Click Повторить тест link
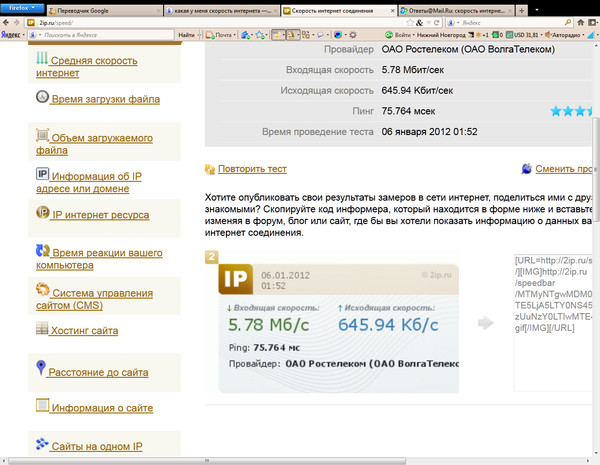The height and width of the screenshot is (465, 600). [x=252, y=169]
